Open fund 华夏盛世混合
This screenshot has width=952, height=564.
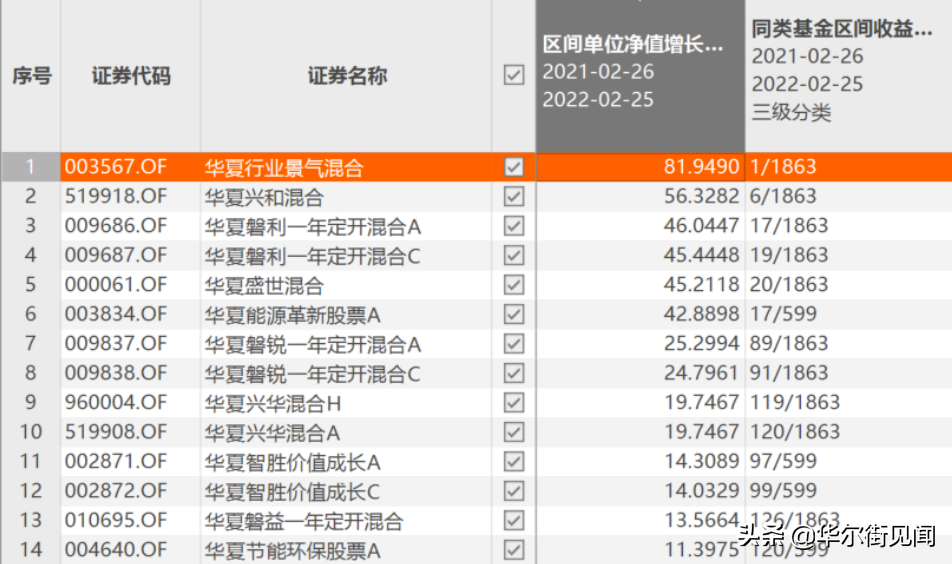coord(264,285)
